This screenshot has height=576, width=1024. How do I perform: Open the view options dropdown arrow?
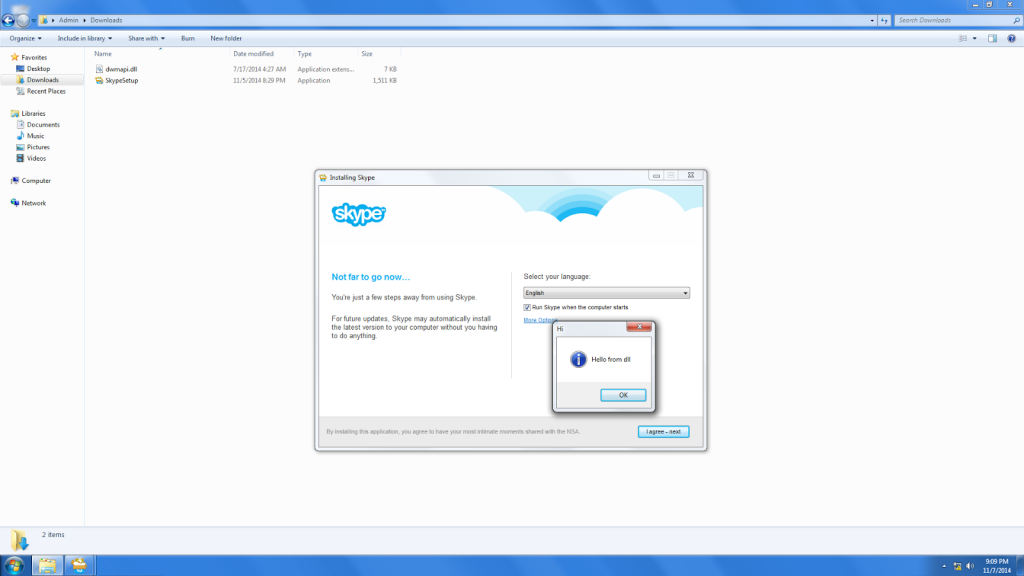[x=974, y=39]
